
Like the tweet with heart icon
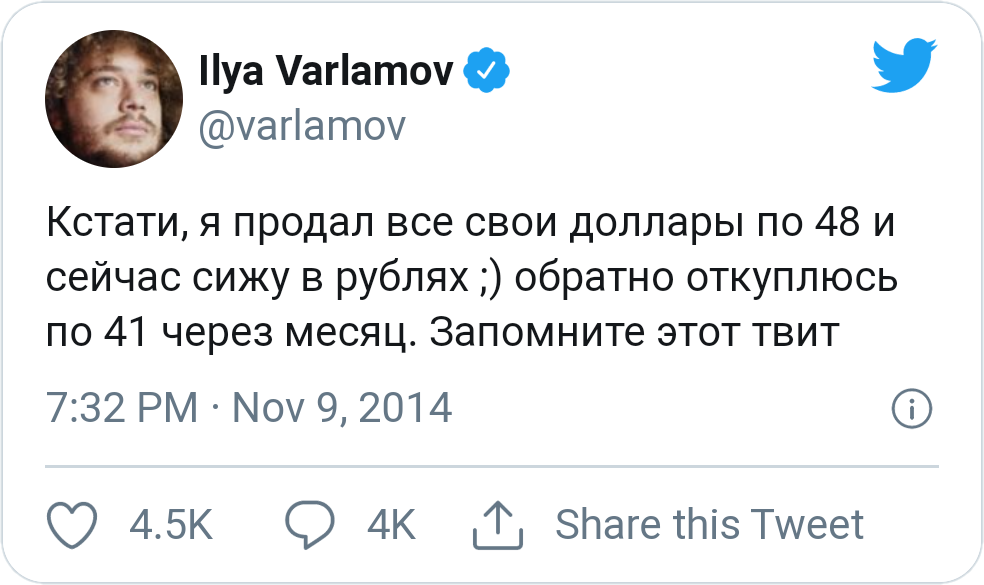[72, 524]
